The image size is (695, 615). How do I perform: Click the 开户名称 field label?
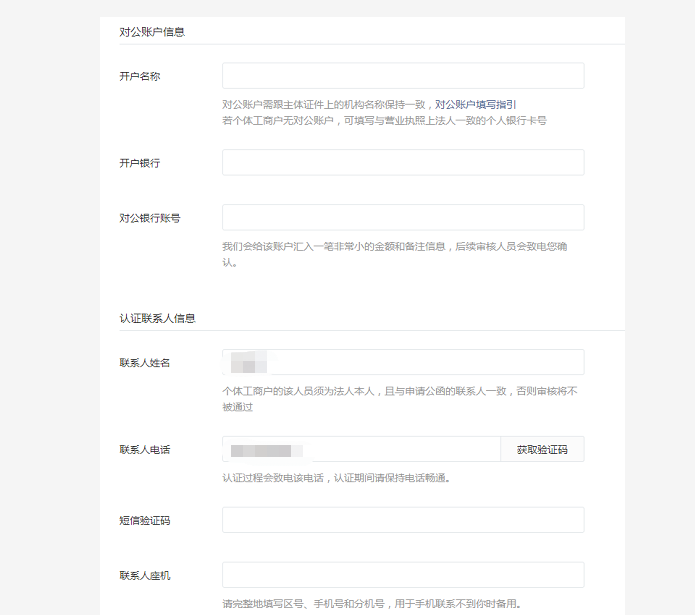coord(139,77)
